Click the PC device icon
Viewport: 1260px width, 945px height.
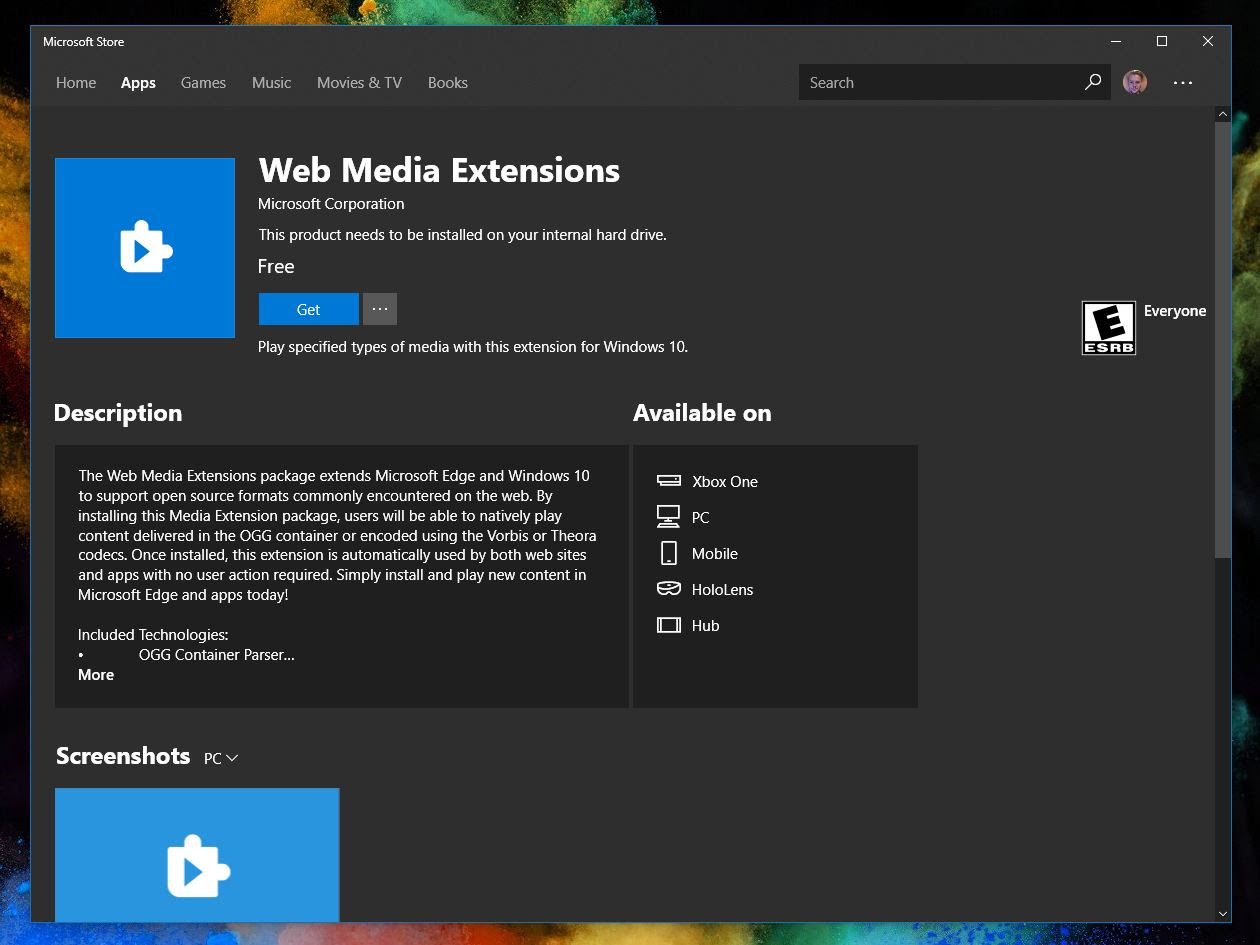[x=668, y=517]
